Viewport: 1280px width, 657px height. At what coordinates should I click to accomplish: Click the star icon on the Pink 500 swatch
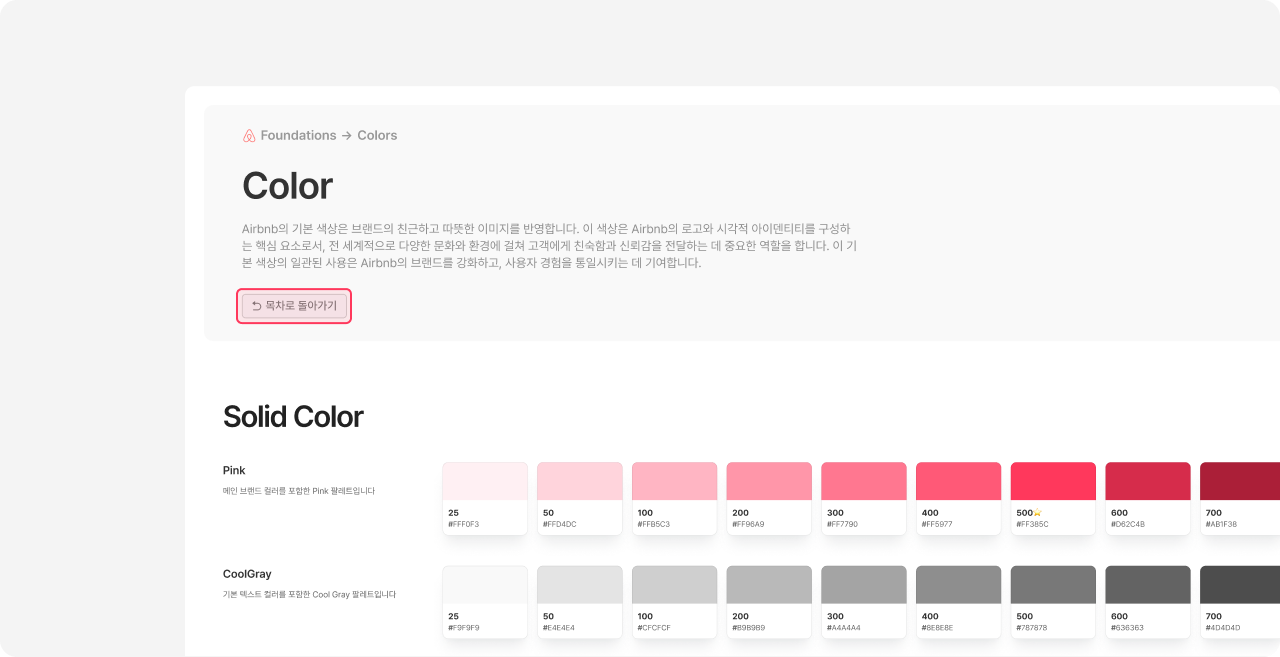[x=1037, y=512]
